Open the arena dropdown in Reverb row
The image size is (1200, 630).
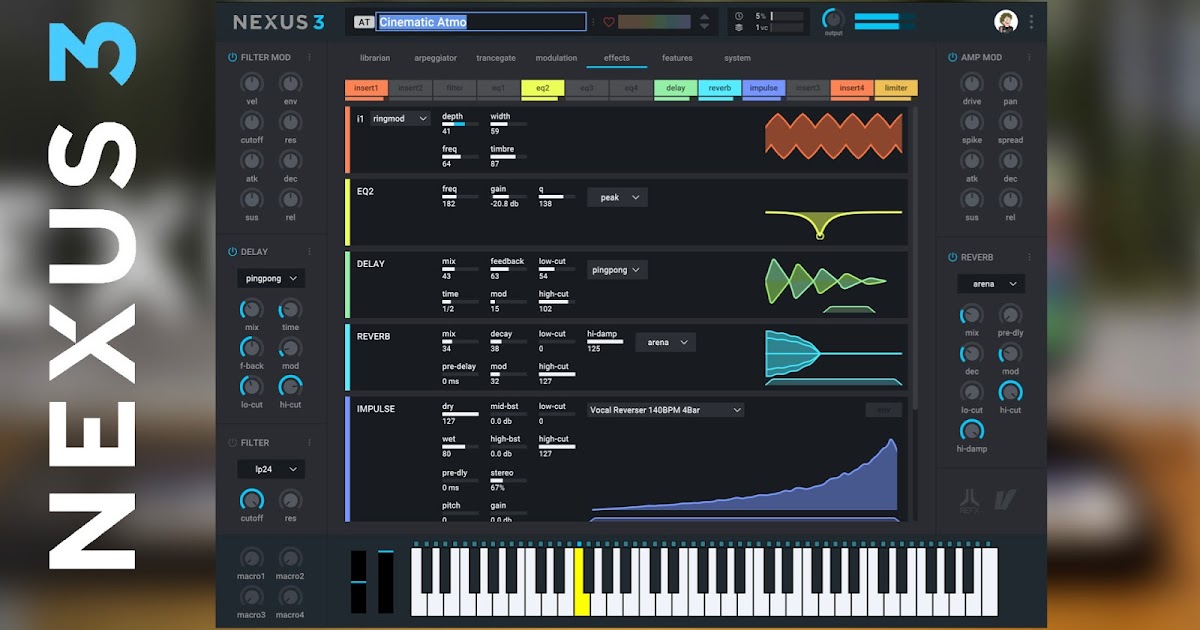click(665, 342)
